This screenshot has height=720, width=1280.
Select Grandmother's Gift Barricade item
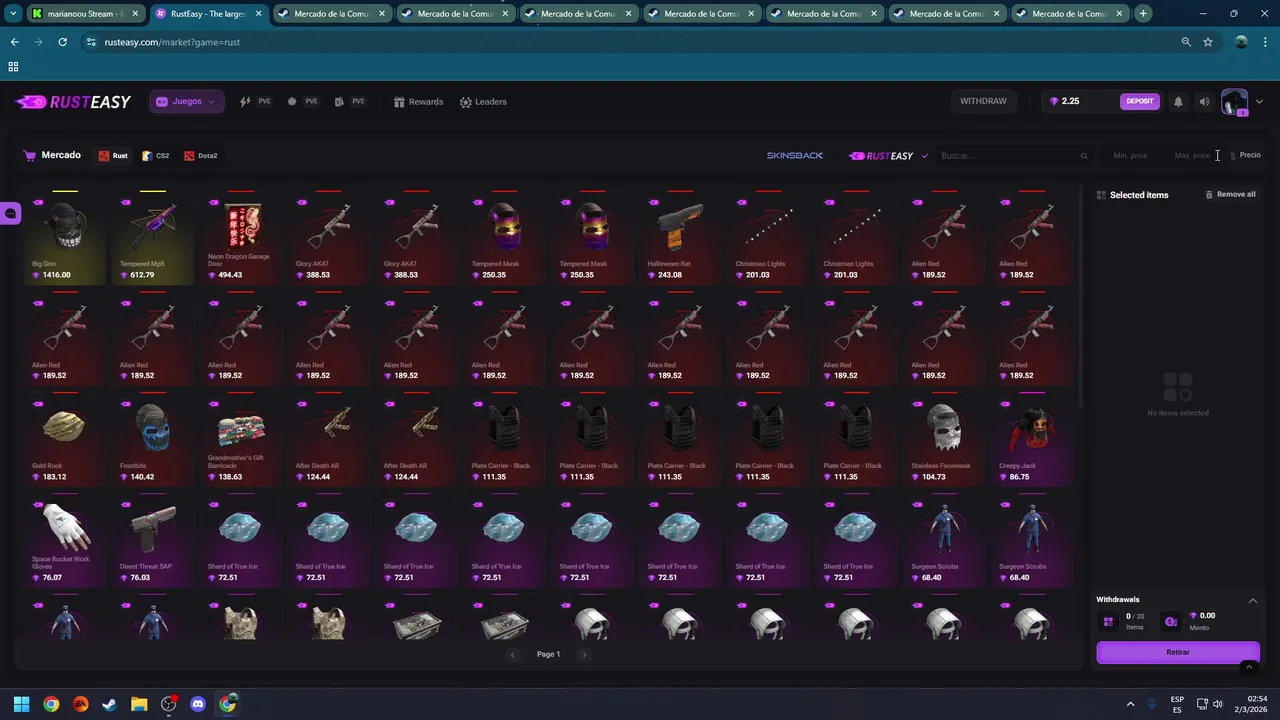pos(241,438)
